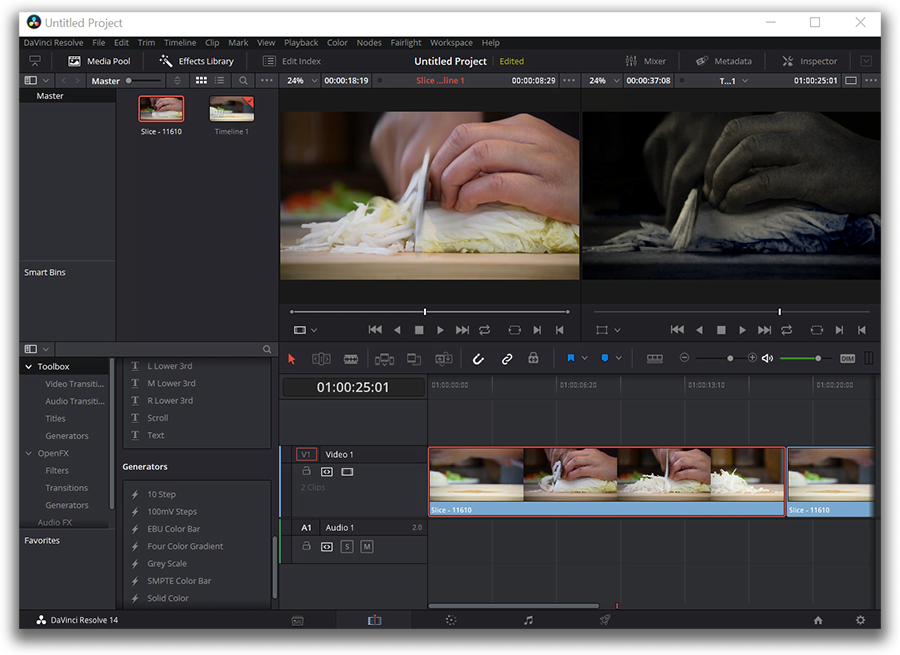Activate the Blade Edit tool

[x=351, y=358]
